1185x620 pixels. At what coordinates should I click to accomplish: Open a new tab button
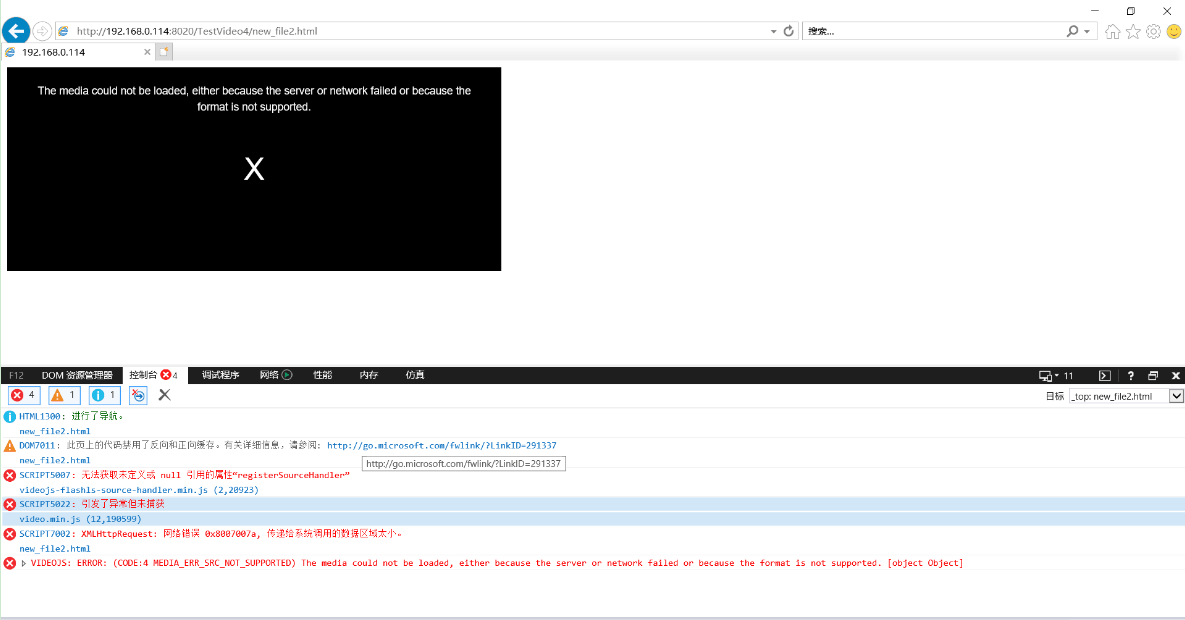click(x=164, y=51)
